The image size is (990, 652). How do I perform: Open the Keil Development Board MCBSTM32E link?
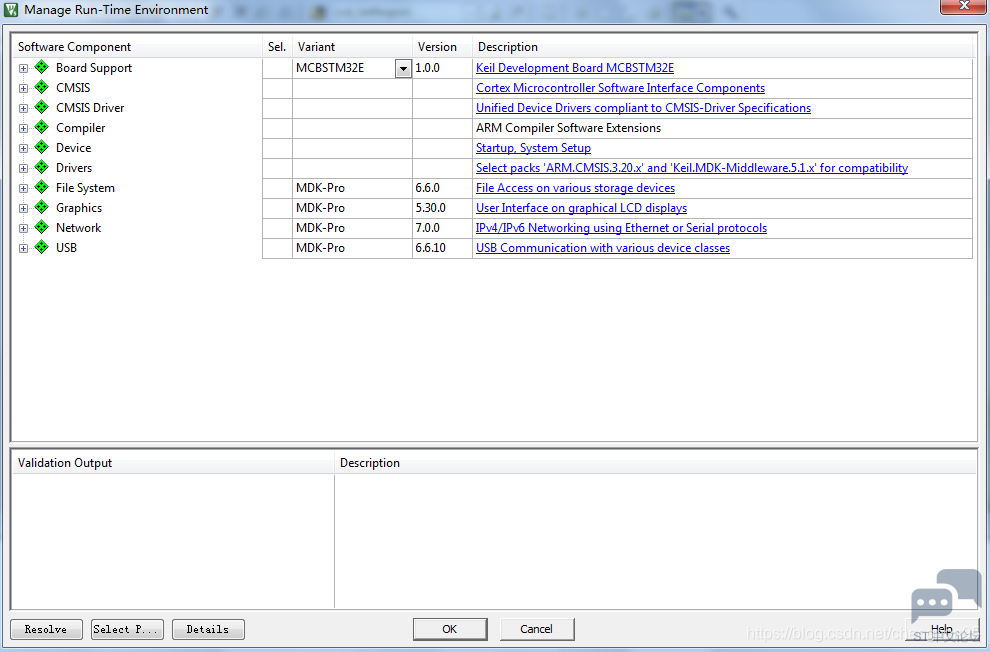point(575,68)
